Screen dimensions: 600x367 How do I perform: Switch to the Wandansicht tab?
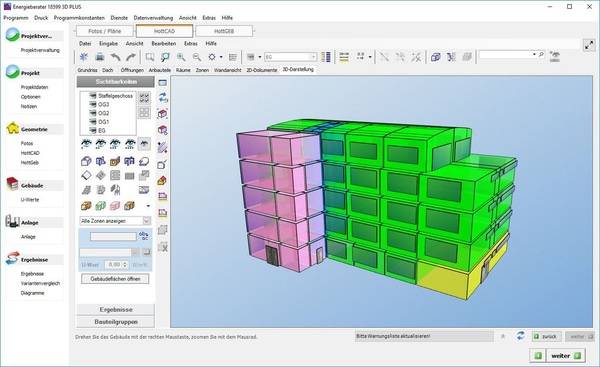click(228, 70)
